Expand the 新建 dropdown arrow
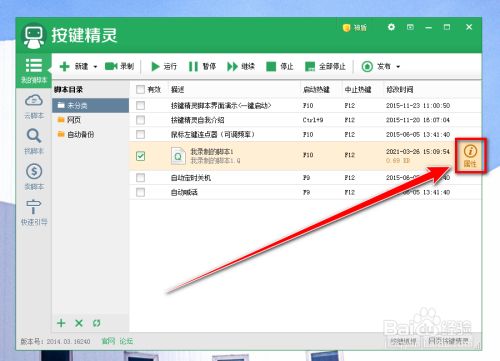The height and width of the screenshot is (361, 500). pyautogui.click(x=95, y=67)
